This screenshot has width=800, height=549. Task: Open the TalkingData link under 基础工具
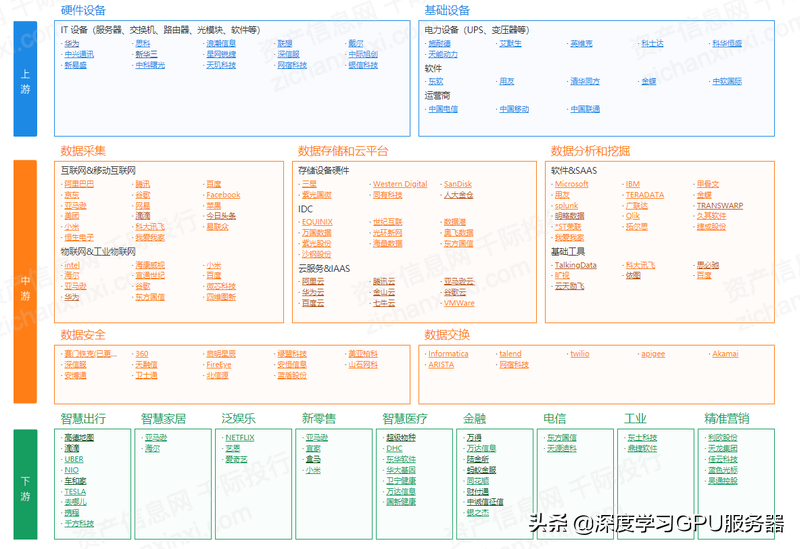576,265
